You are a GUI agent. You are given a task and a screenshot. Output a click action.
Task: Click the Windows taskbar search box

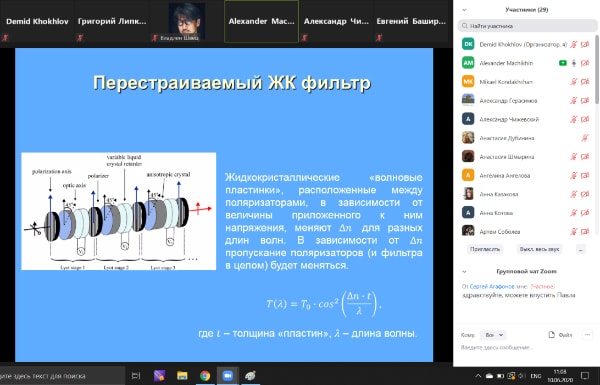(62, 376)
